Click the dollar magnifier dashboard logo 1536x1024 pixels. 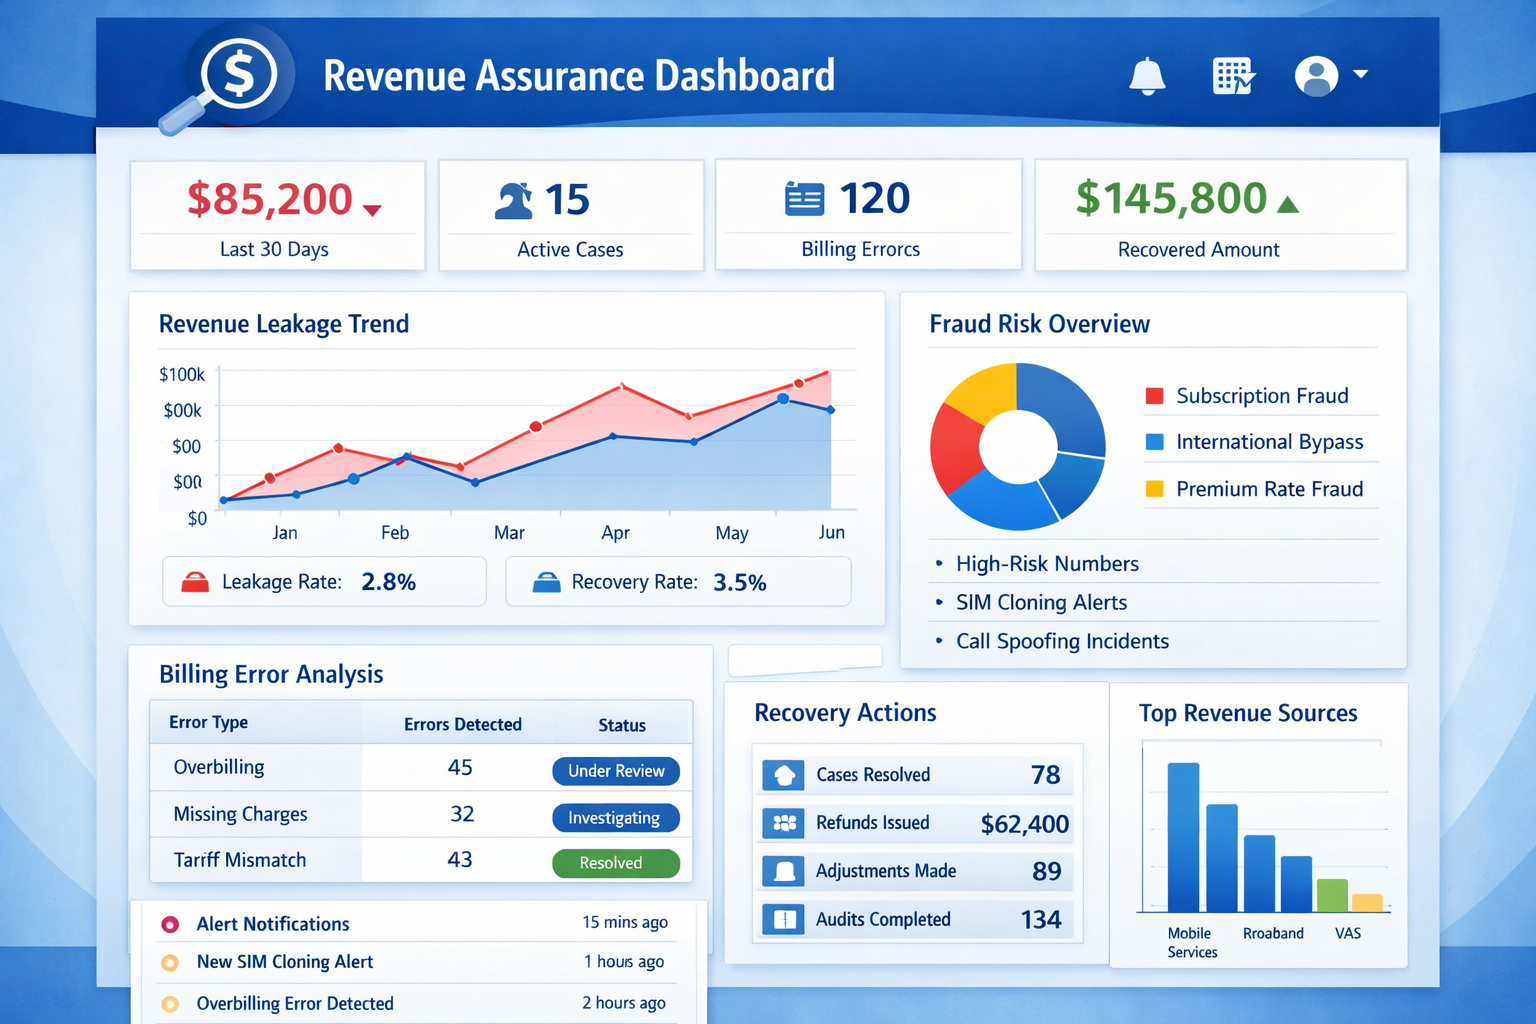tap(228, 78)
